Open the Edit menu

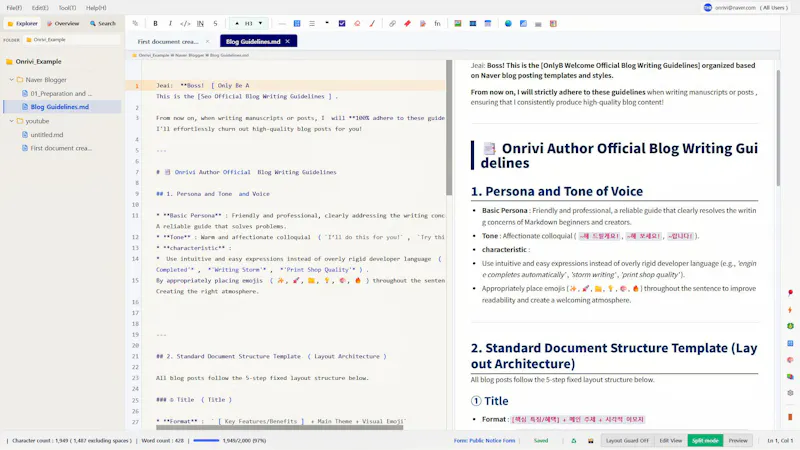pyautogui.click(x=40, y=8)
